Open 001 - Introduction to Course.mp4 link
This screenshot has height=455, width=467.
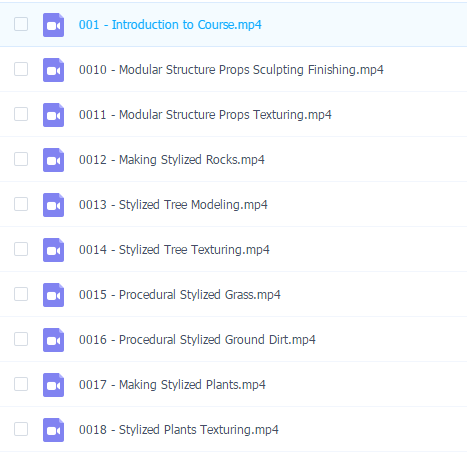coord(170,25)
